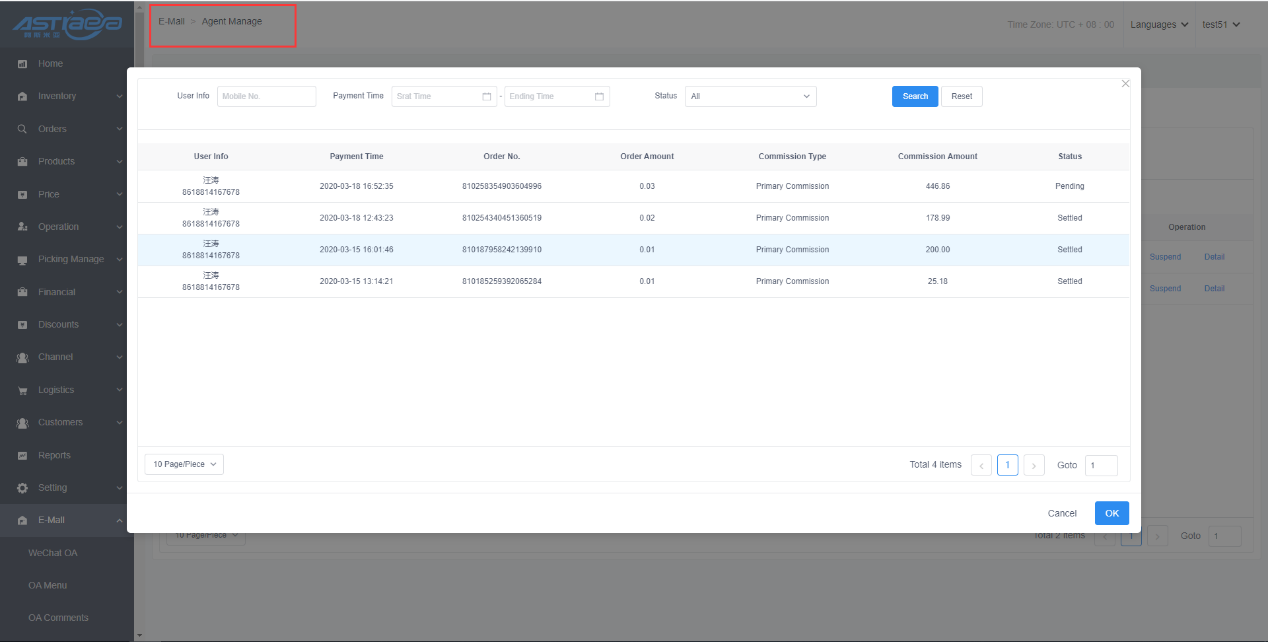1268x642 pixels.
Task: Click calendar icon in Ending Time field
Action: click(x=599, y=97)
